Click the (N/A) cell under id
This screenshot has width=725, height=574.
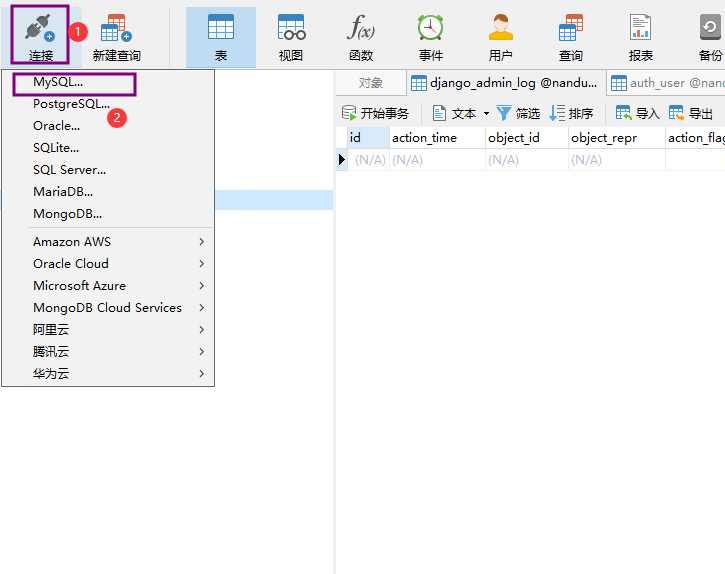pos(369,160)
